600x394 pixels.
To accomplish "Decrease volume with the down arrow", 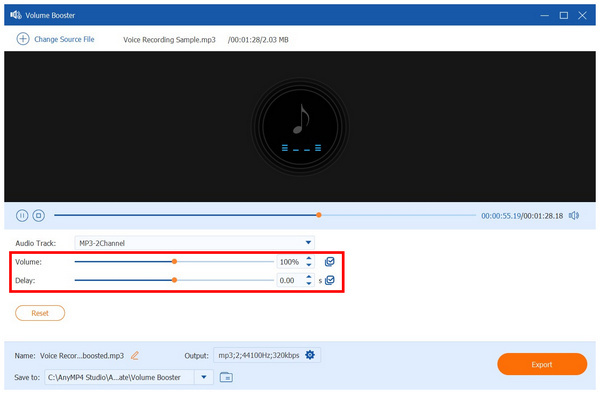I will pyautogui.click(x=309, y=265).
